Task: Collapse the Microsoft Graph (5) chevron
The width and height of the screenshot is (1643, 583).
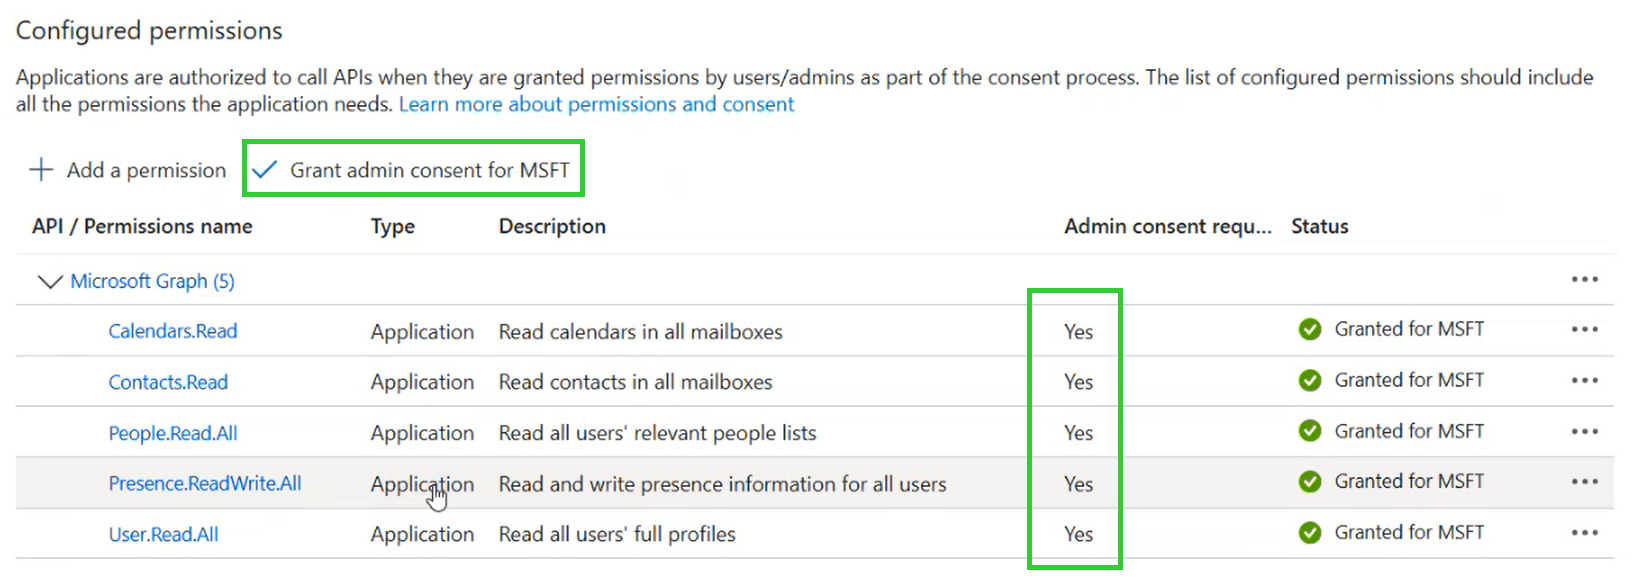Action: pos(49,281)
